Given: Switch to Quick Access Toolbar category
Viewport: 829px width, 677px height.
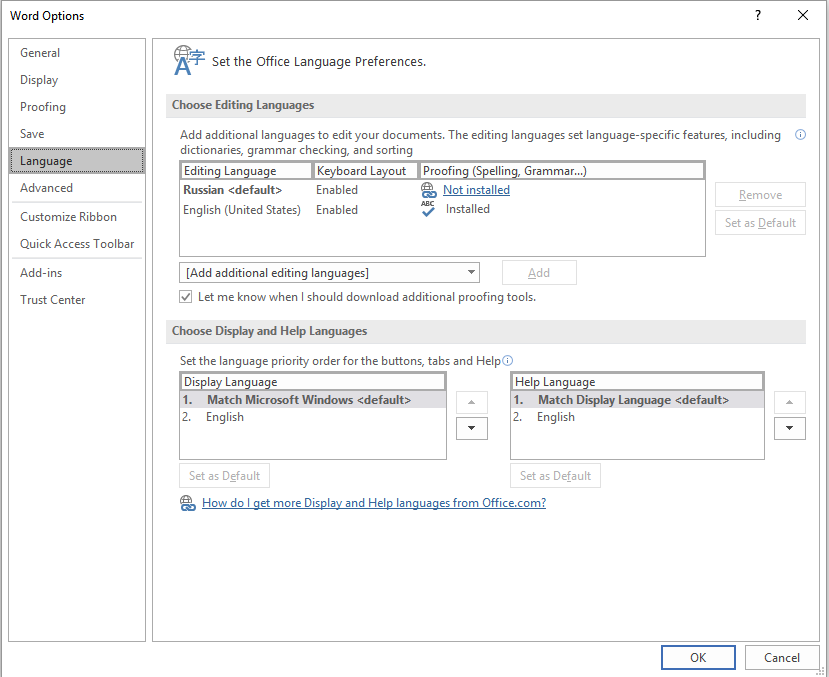Looking at the screenshot, I should (x=77, y=244).
